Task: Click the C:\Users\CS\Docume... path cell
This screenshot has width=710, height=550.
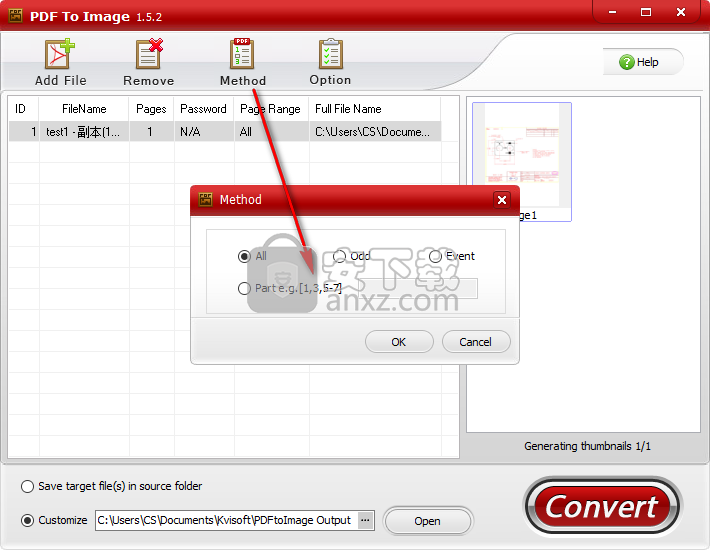Action: click(x=374, y=132)
